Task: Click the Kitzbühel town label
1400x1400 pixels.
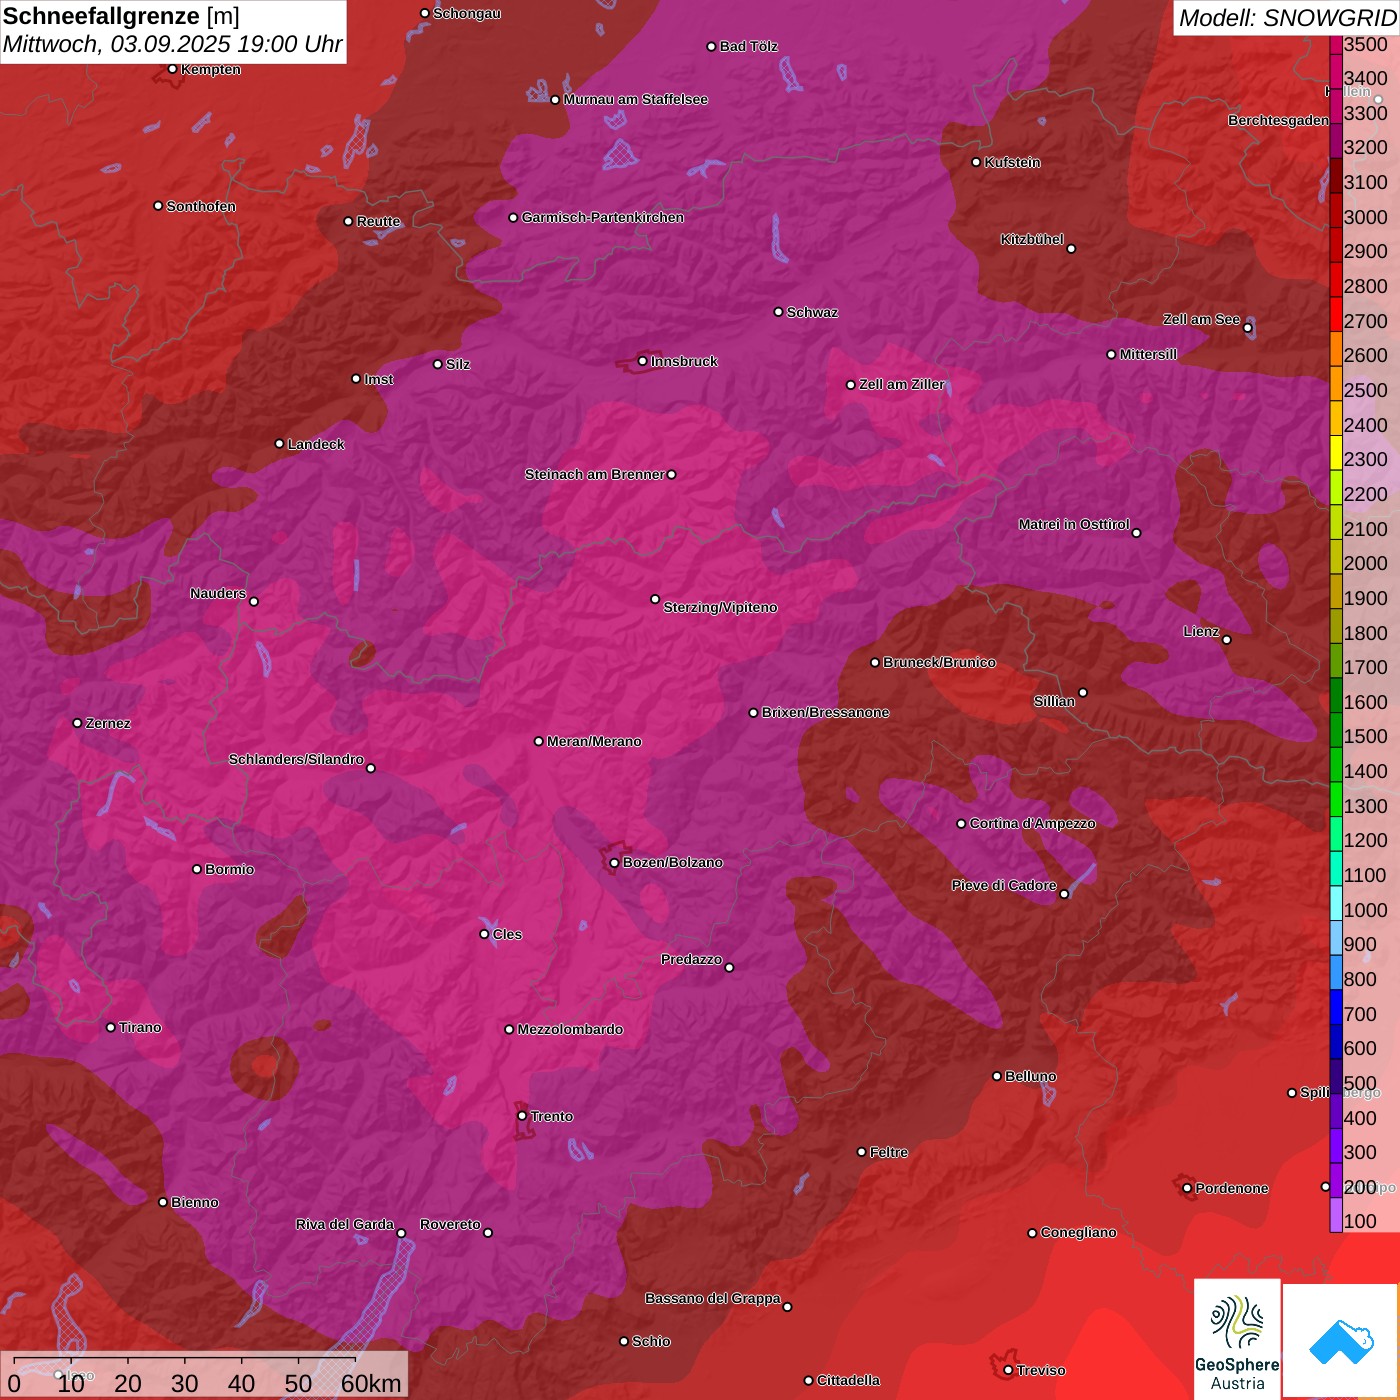Action: (1032, 239)
